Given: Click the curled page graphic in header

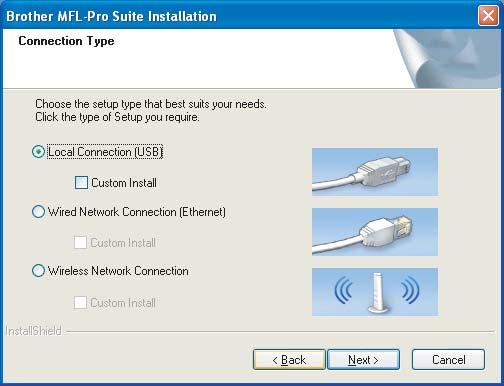Looking at the screenshot, I should tap(448, 59).
